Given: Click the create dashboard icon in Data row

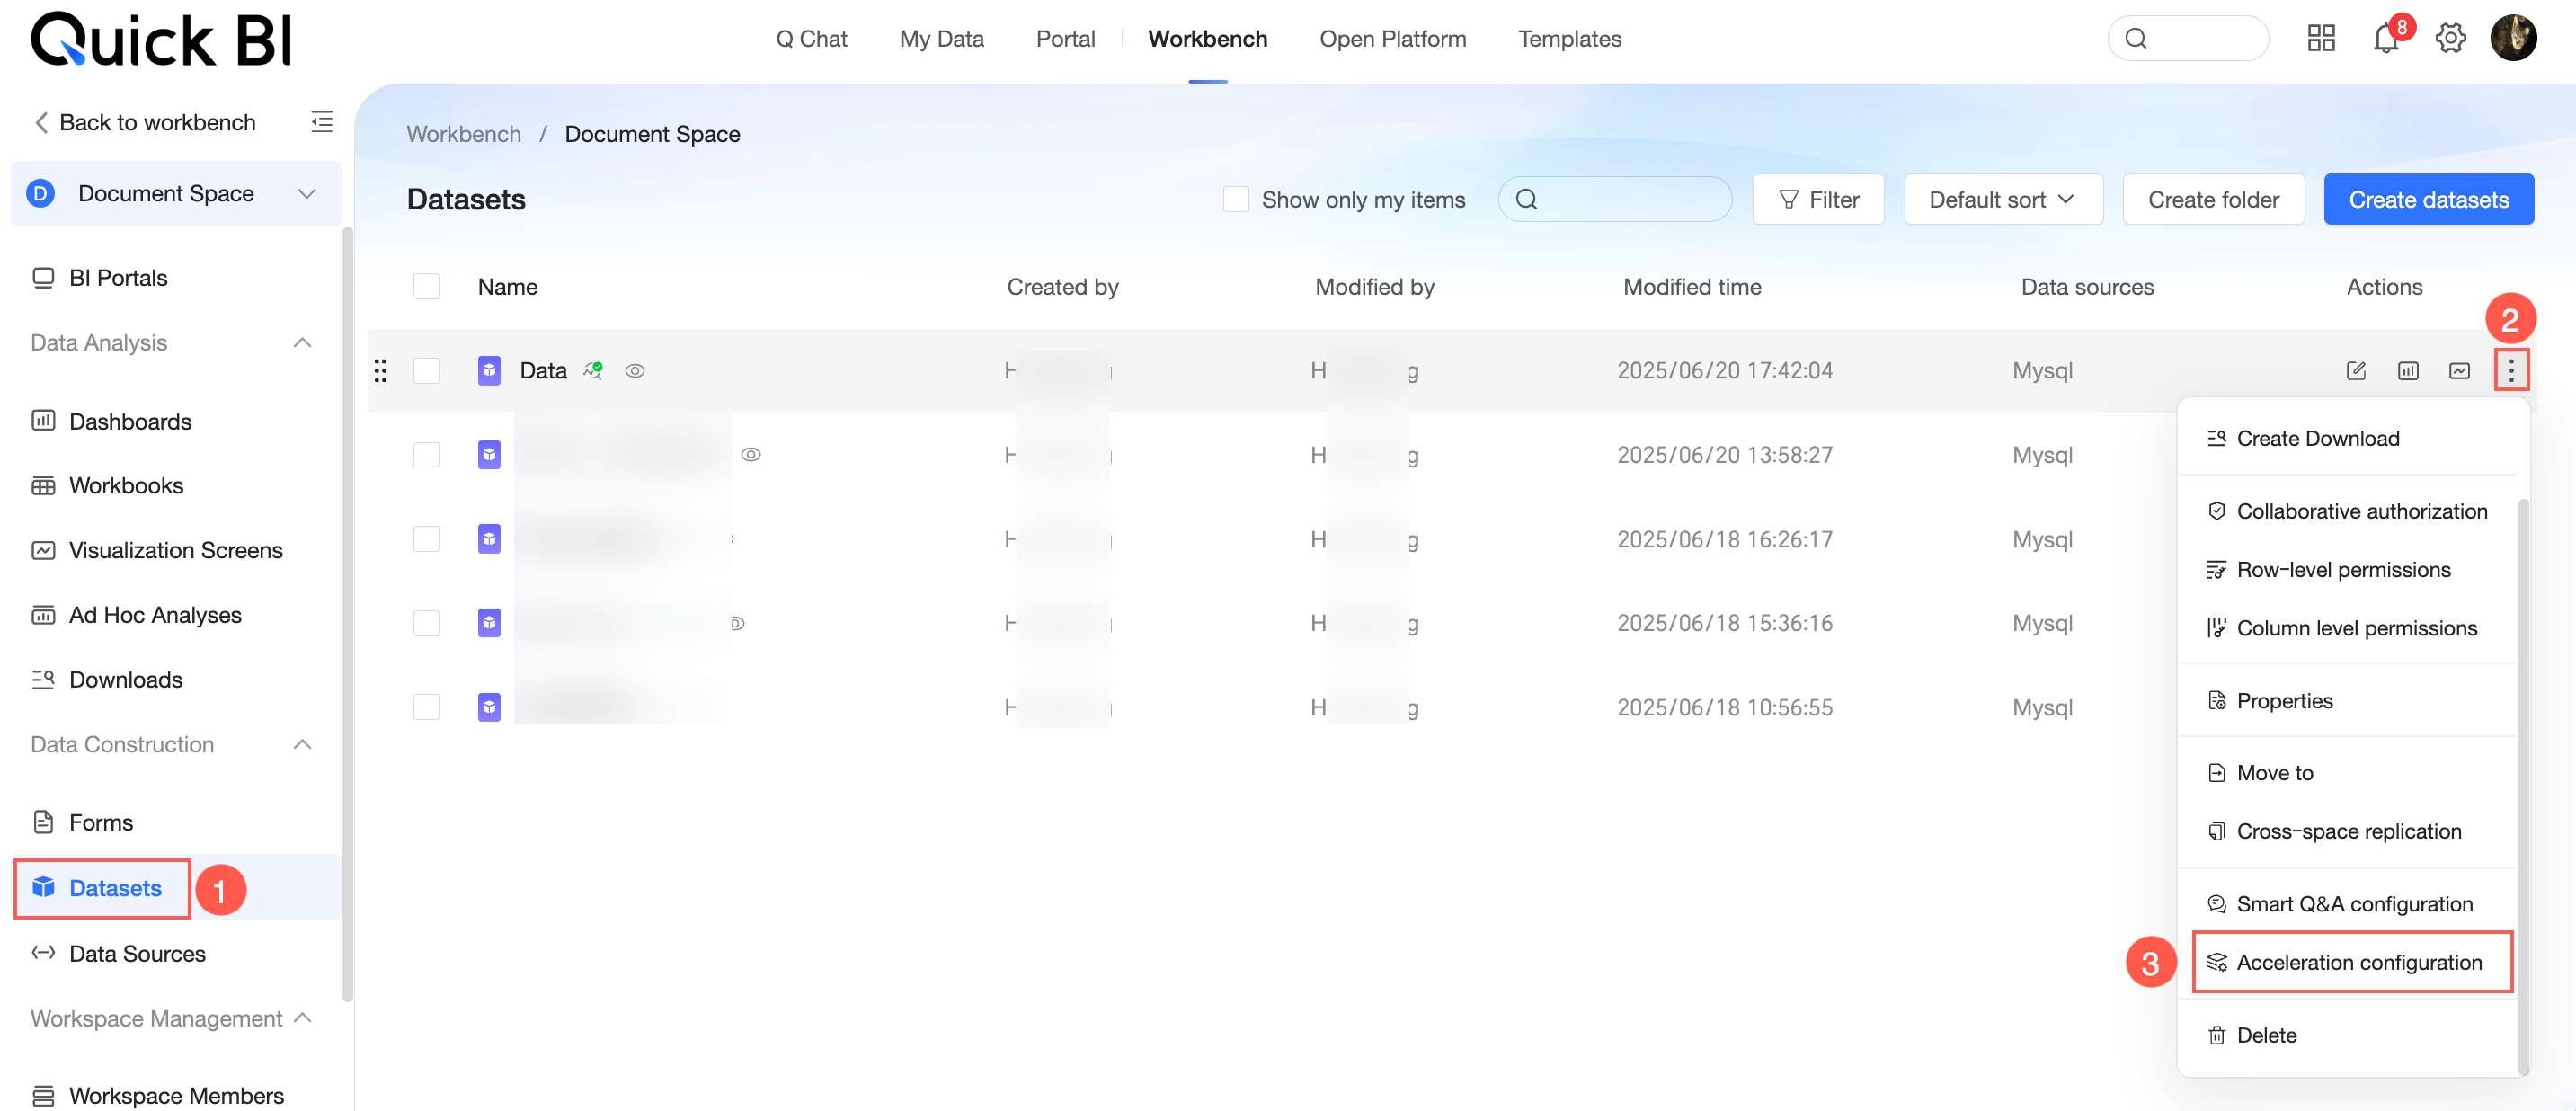Looking at the screenshot, I should click(2407, 371).
